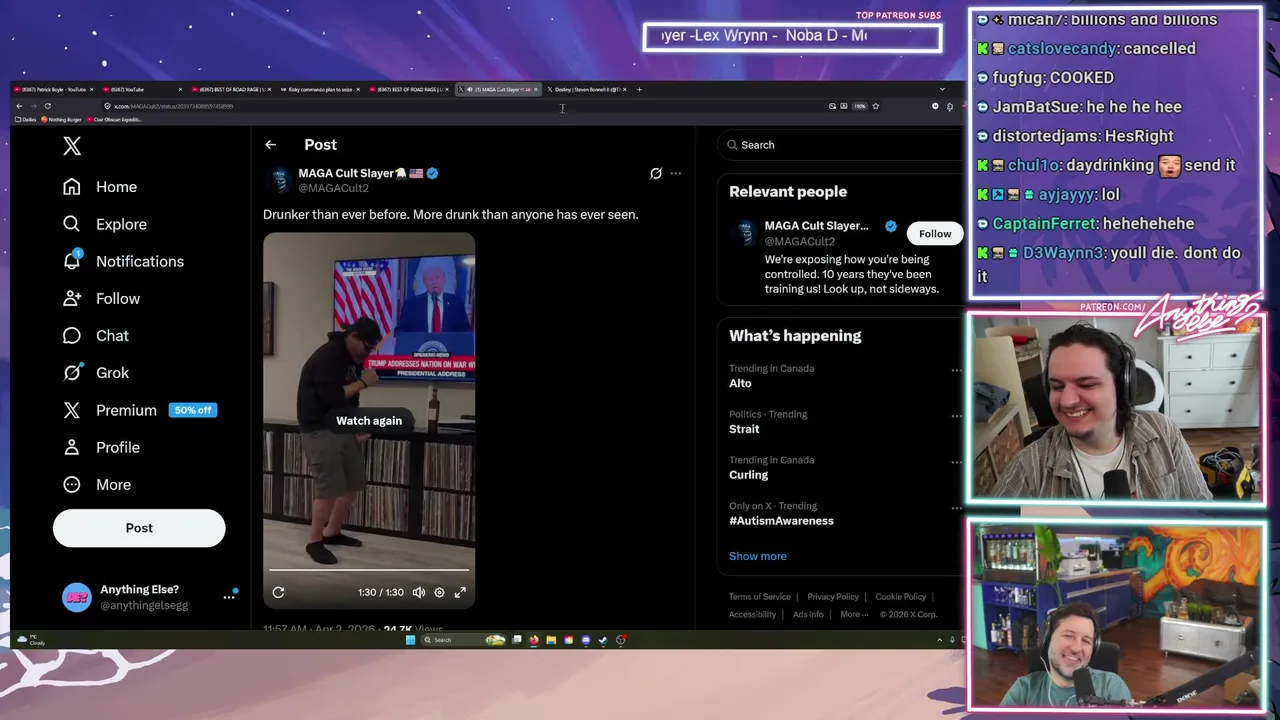The width and height of the screenshot is (1280, 720).
Task: Click the replay icon in video controls
Action: coord(278,592)
